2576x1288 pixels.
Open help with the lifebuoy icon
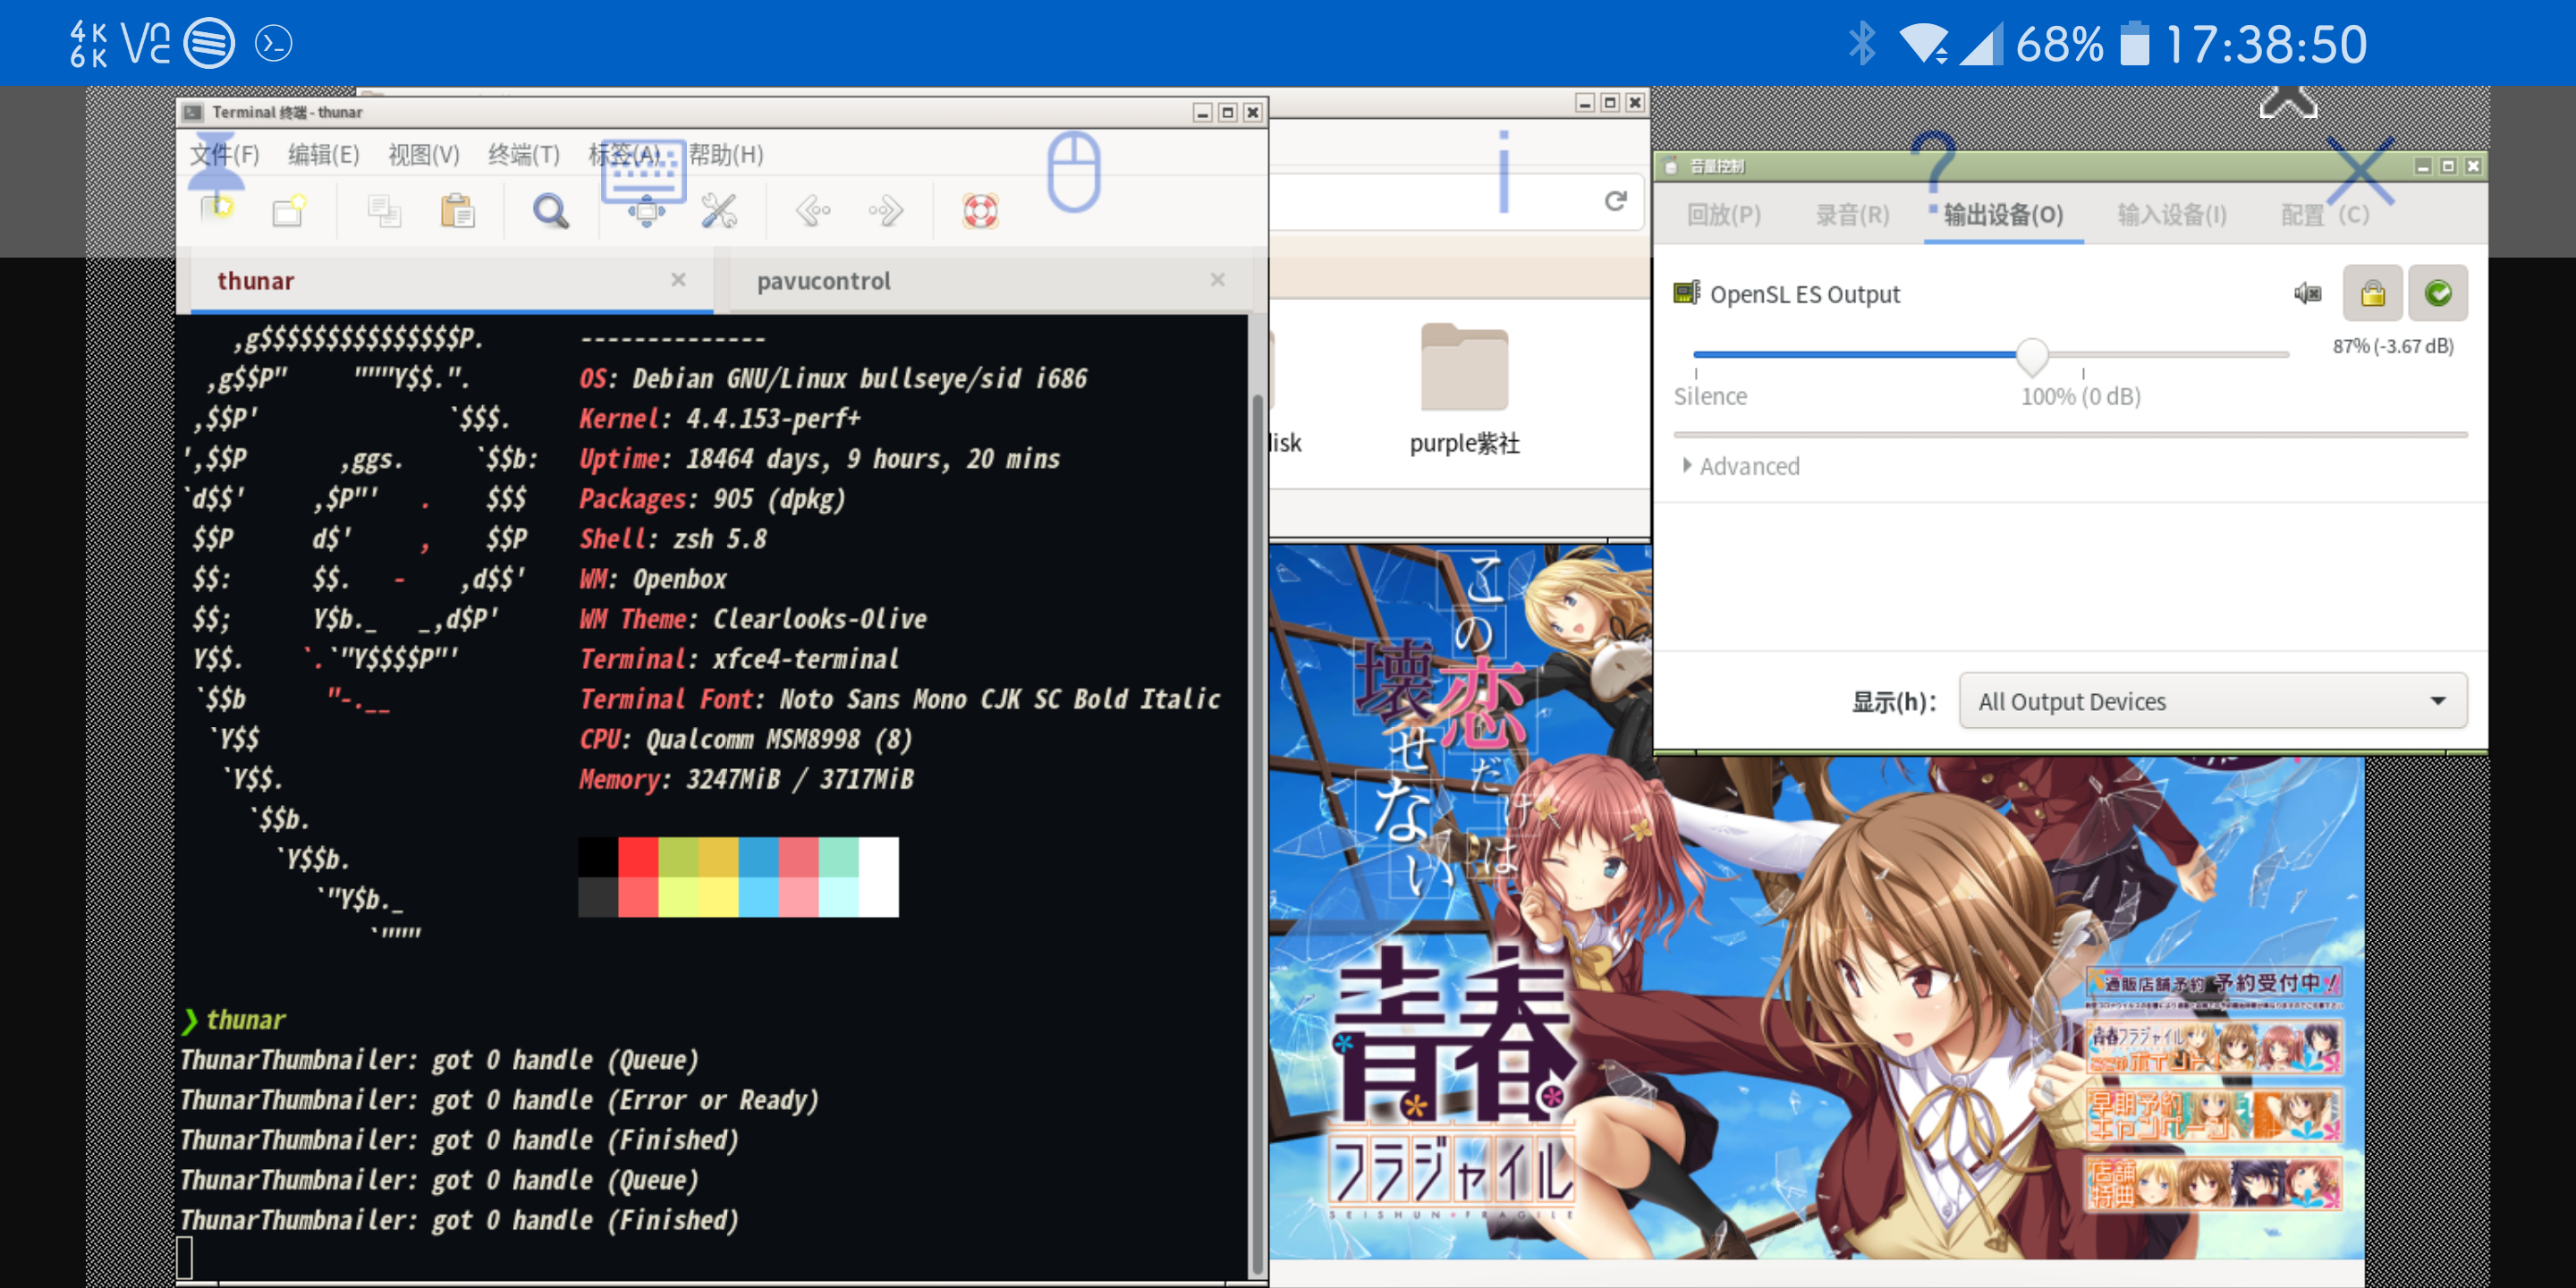980,210
